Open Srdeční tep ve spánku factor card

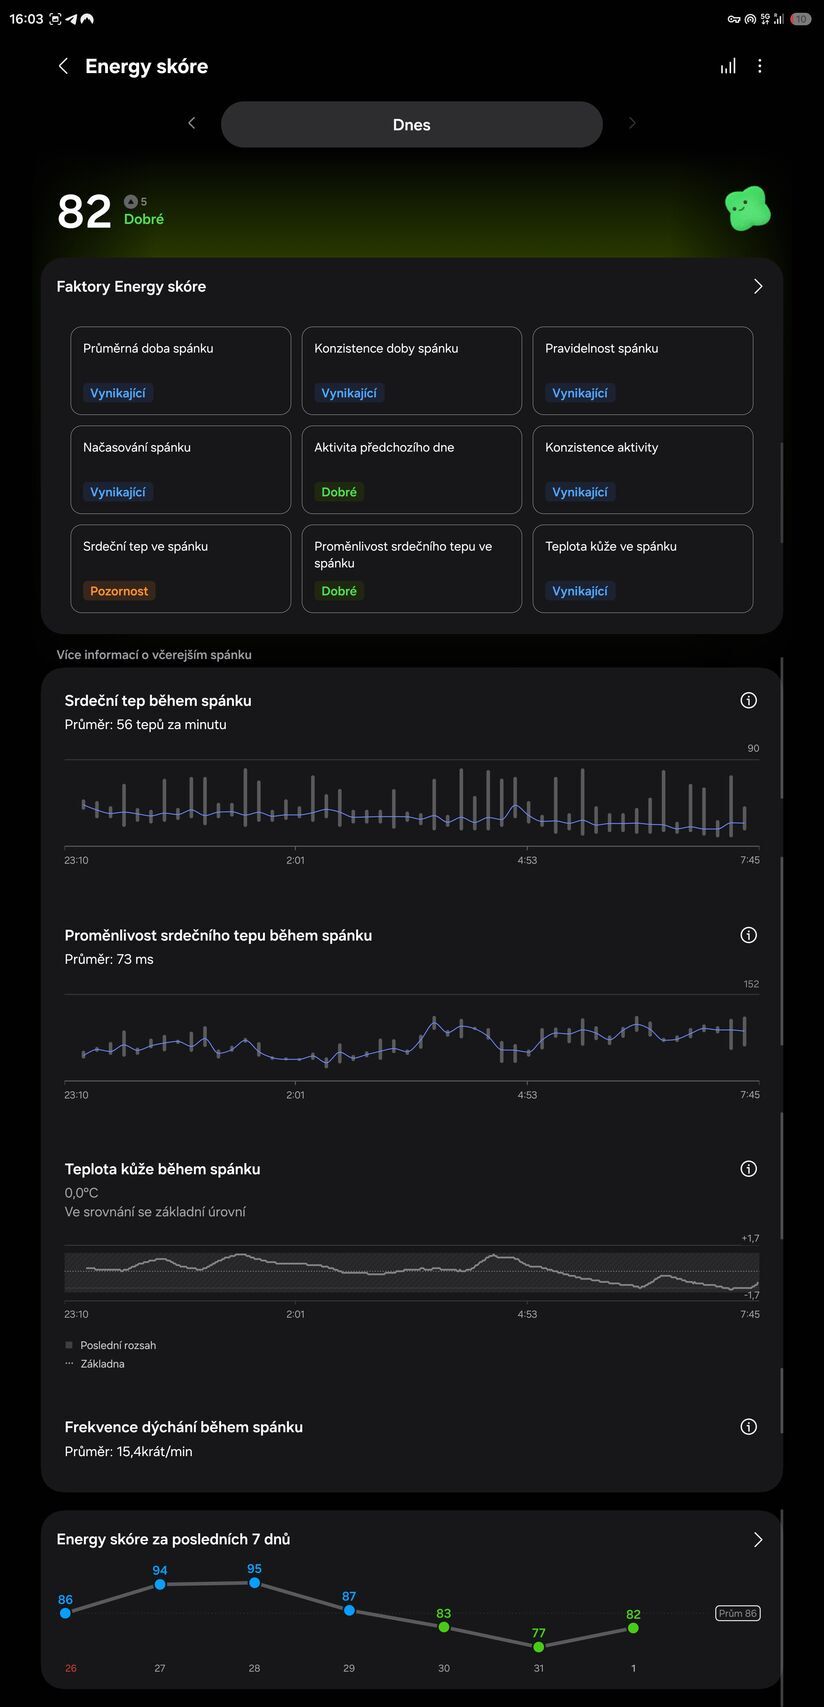(181, 569)
